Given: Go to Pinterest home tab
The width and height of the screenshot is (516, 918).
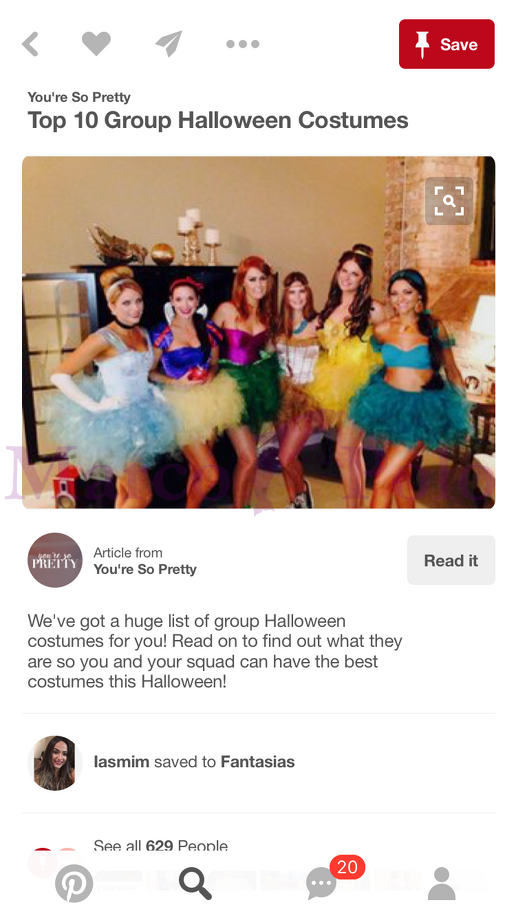Looking at the screenshot, I should [74, 883].
